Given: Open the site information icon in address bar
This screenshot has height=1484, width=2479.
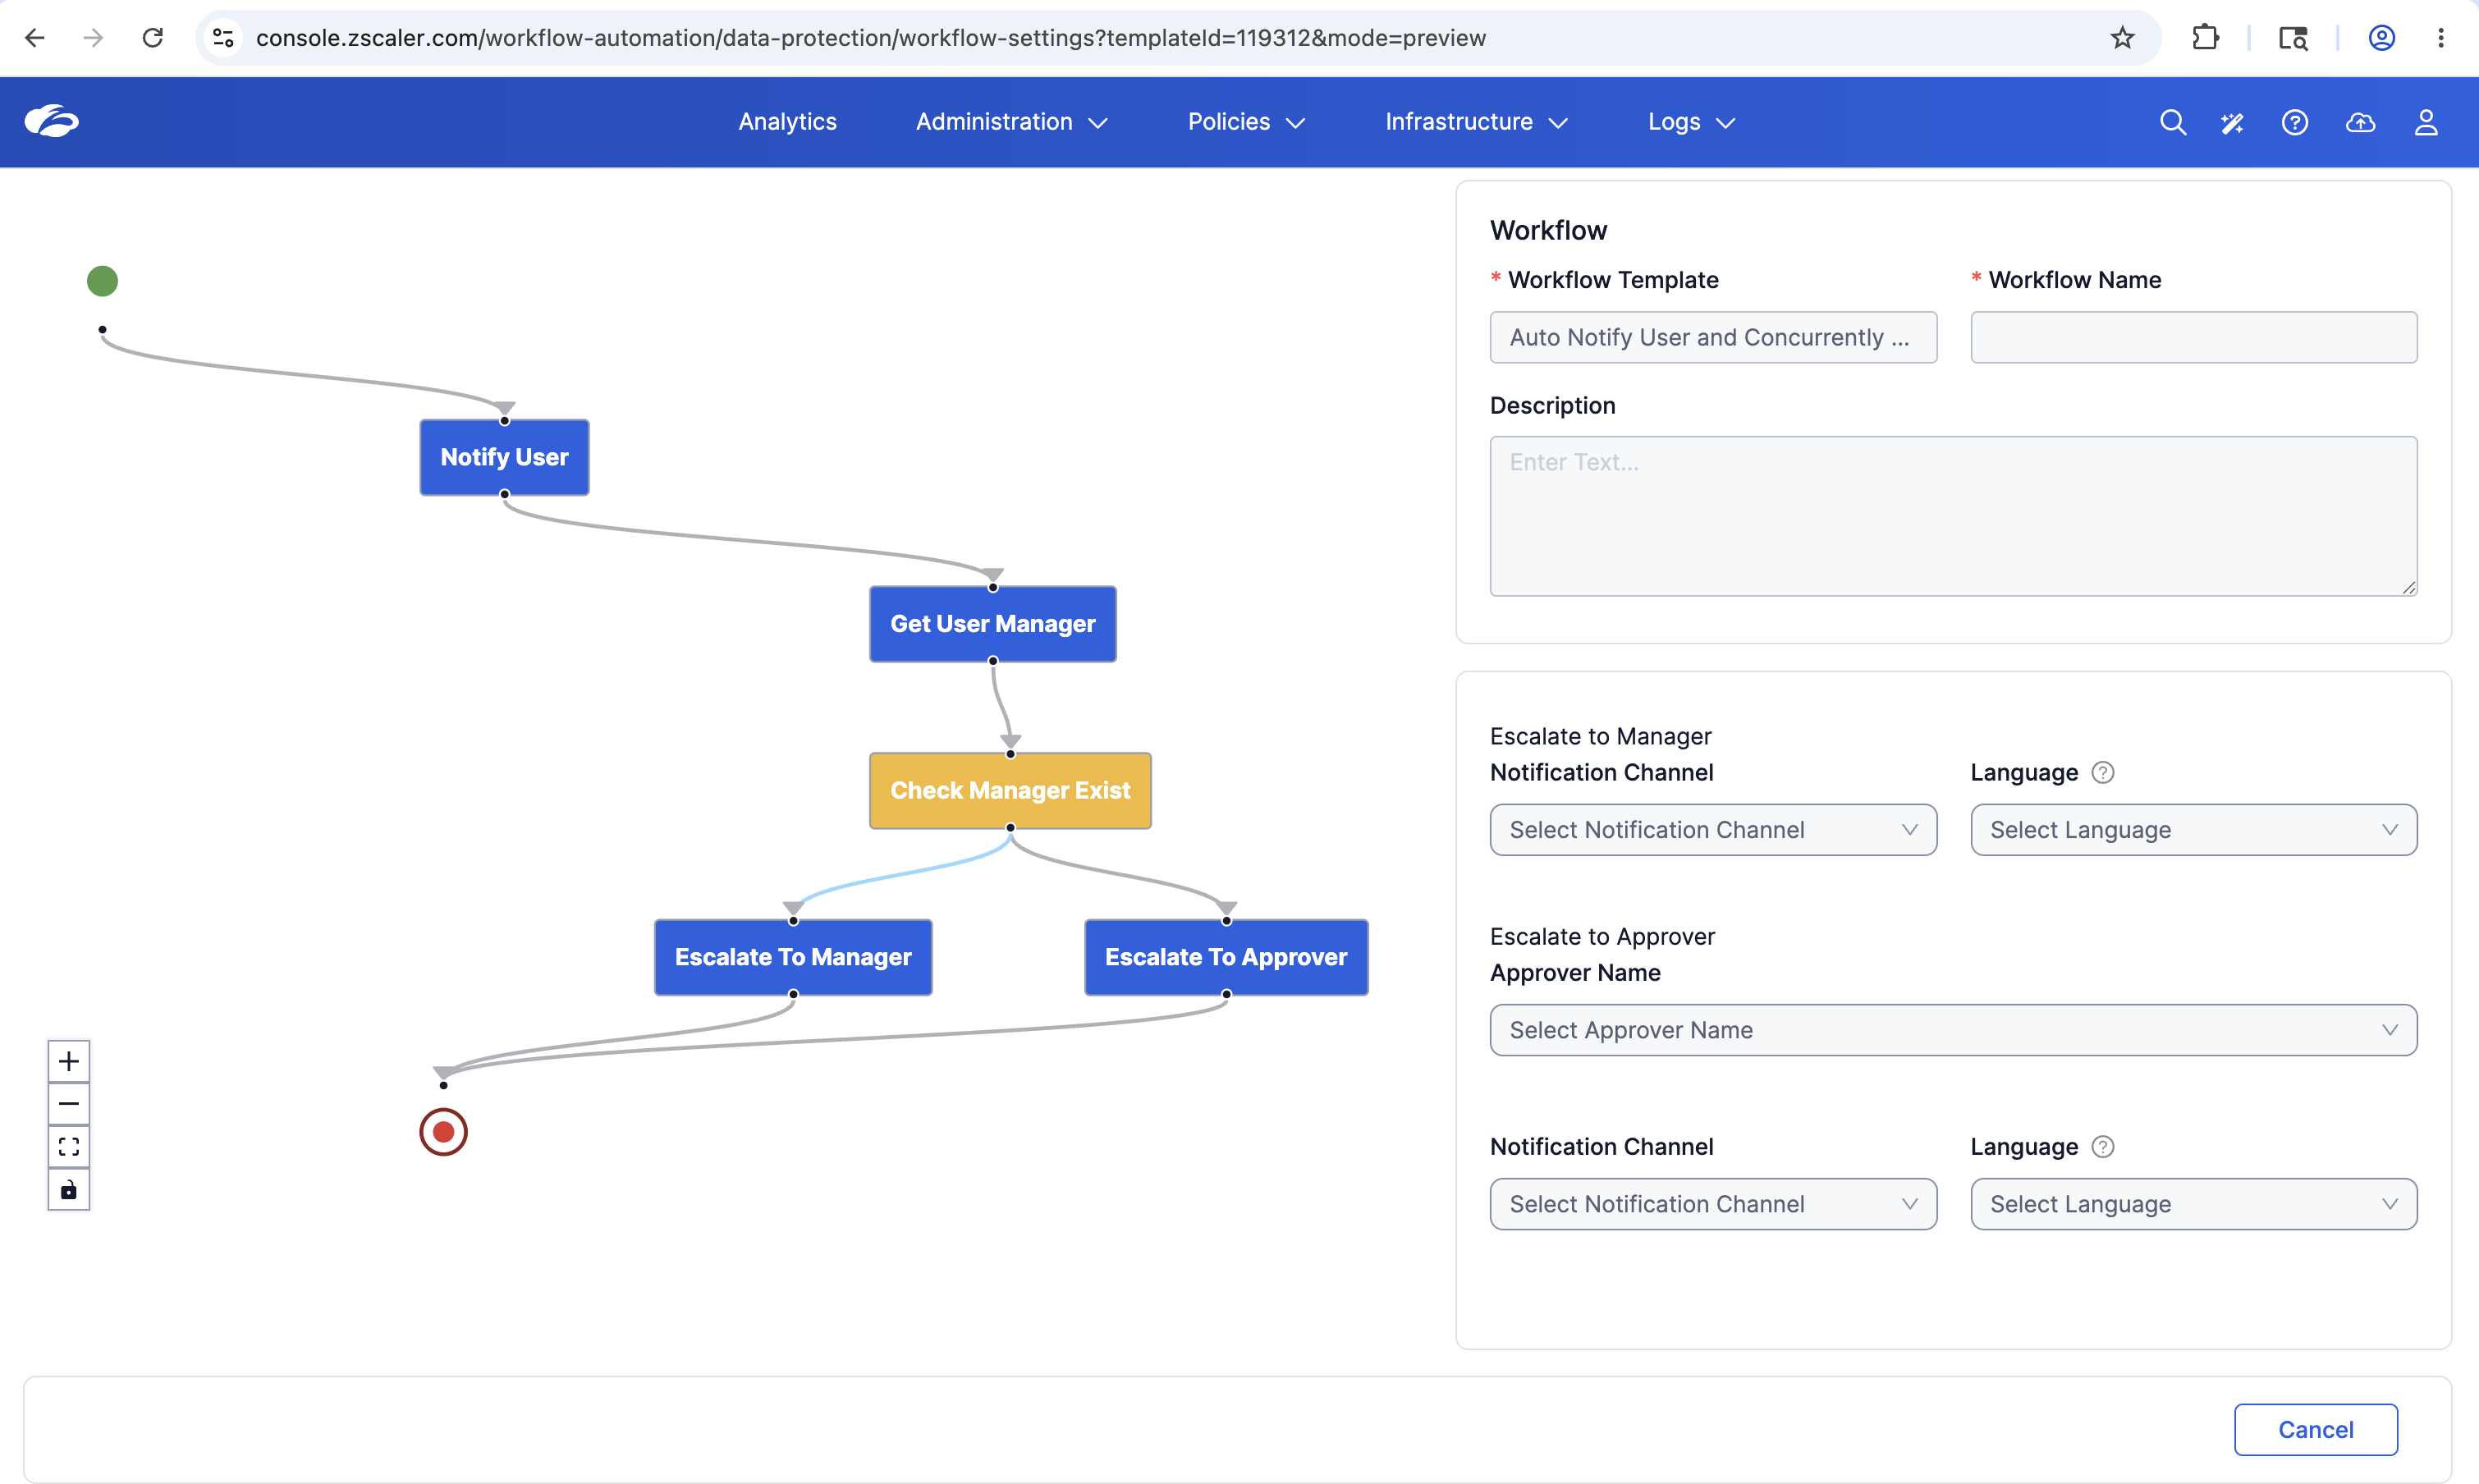Looking at the screenshot, I should tap(223, 38).
